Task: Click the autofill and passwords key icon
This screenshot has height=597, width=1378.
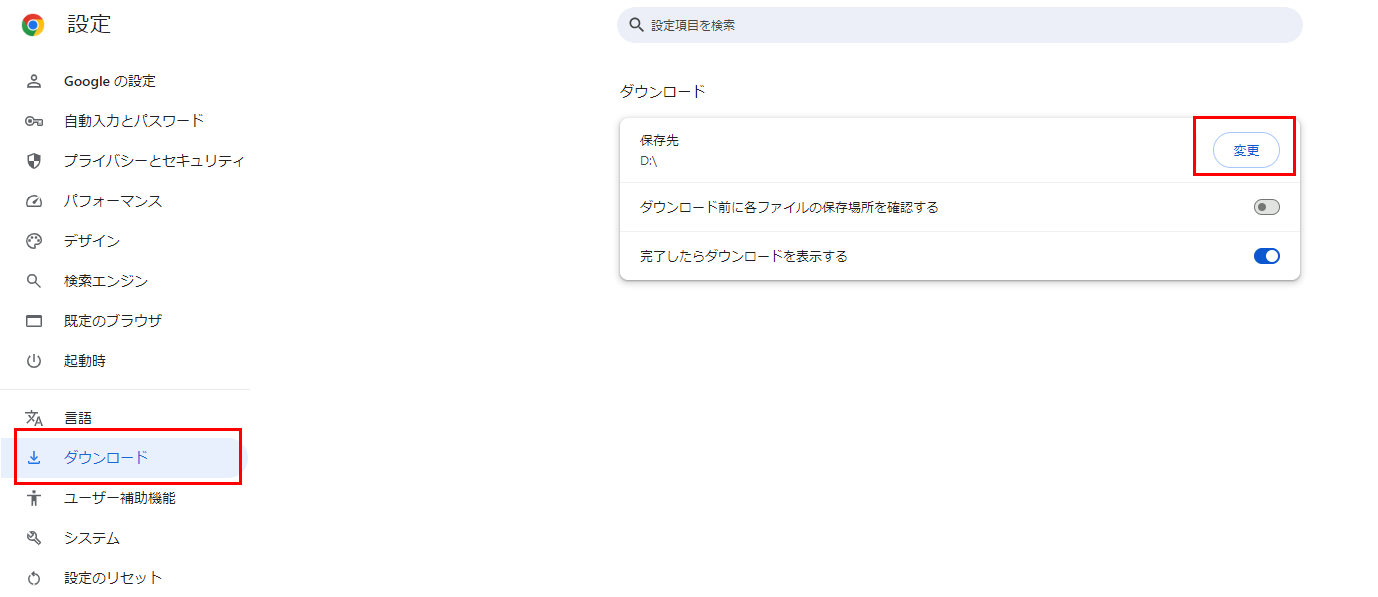Action: click(x=34, y=121)
